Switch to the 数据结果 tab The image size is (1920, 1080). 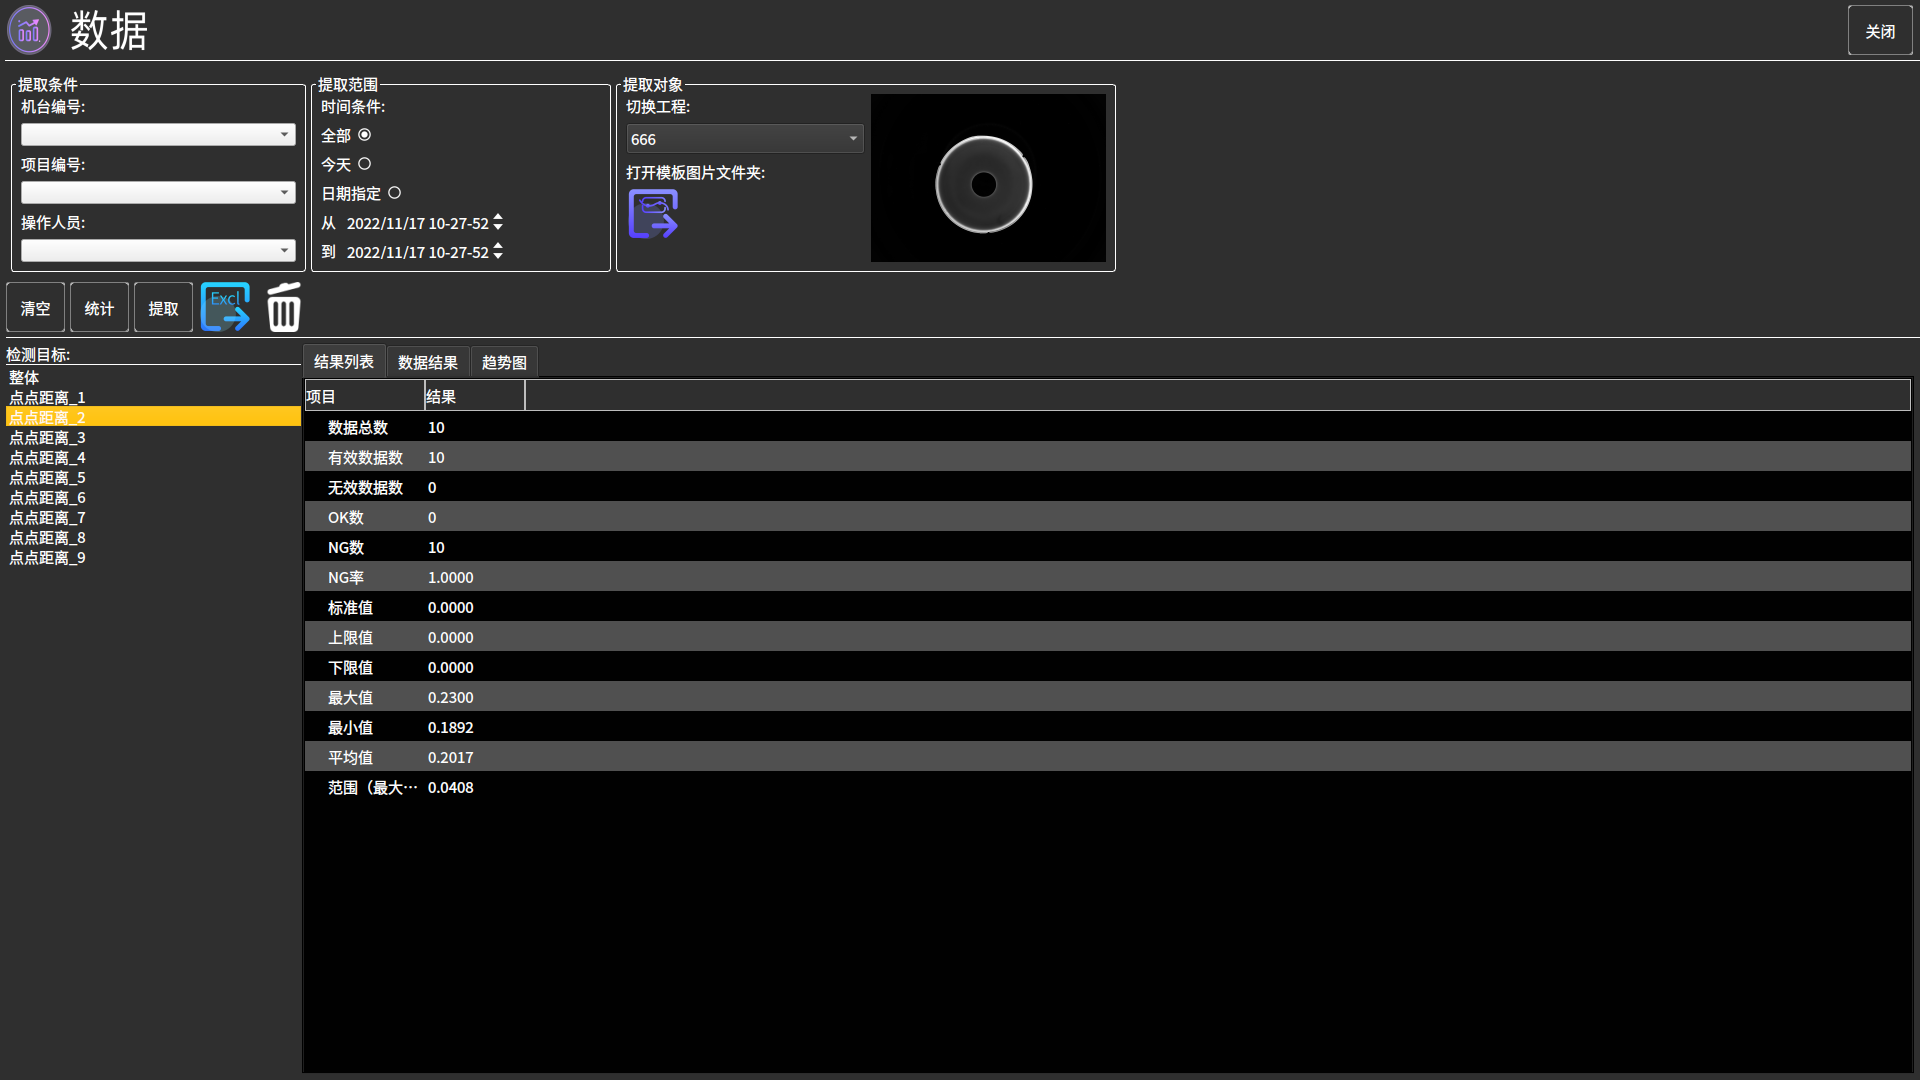point(427,362)
